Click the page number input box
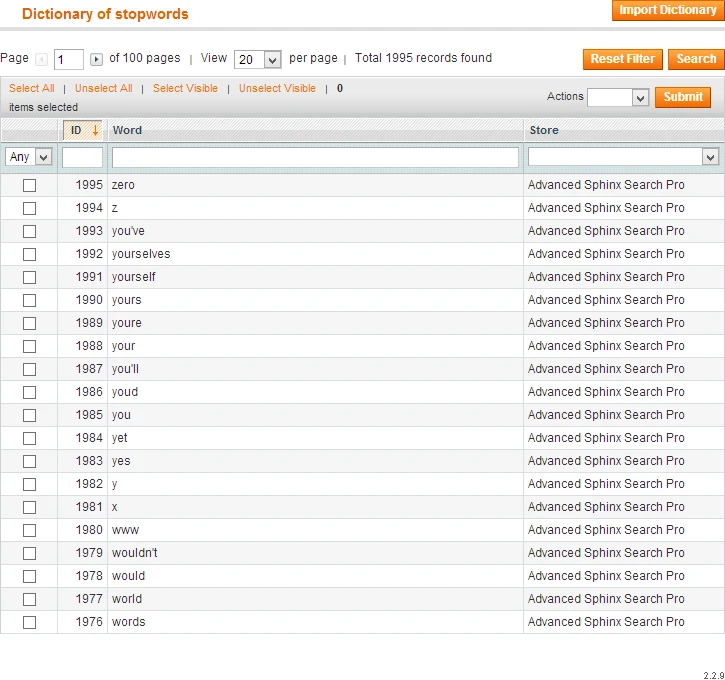This screenshot has width=725, height=680. click(x=69, y=60)
